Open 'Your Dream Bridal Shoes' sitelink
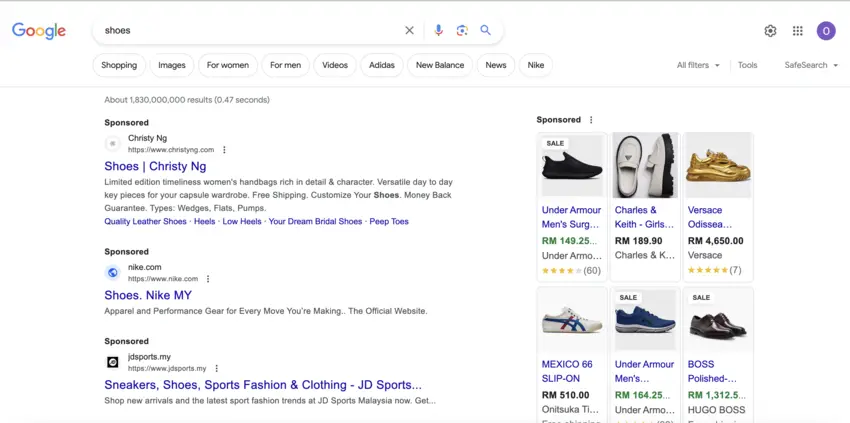Image resolution: width=850 pixels, height=423 pixels. [315, 221]
